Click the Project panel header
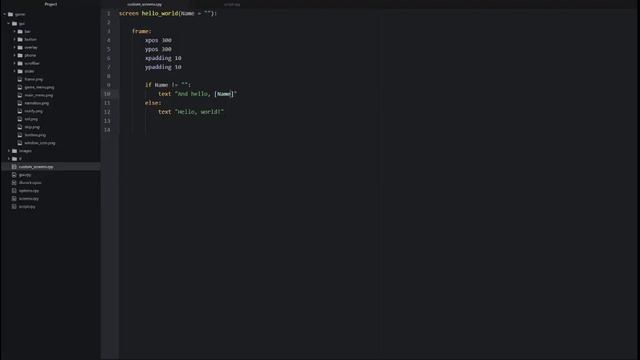640x360 pixels. [x=51, y=4]
